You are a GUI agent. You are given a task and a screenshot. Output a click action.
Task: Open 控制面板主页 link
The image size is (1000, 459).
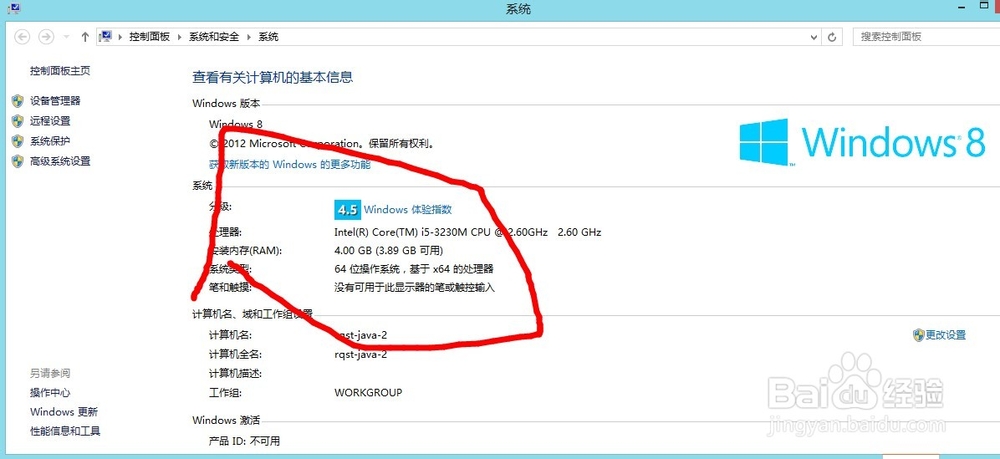tap(60, 71)
